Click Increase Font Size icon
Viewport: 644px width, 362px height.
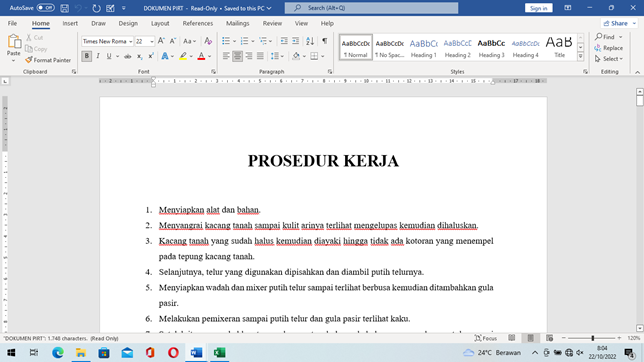(161, 41)
